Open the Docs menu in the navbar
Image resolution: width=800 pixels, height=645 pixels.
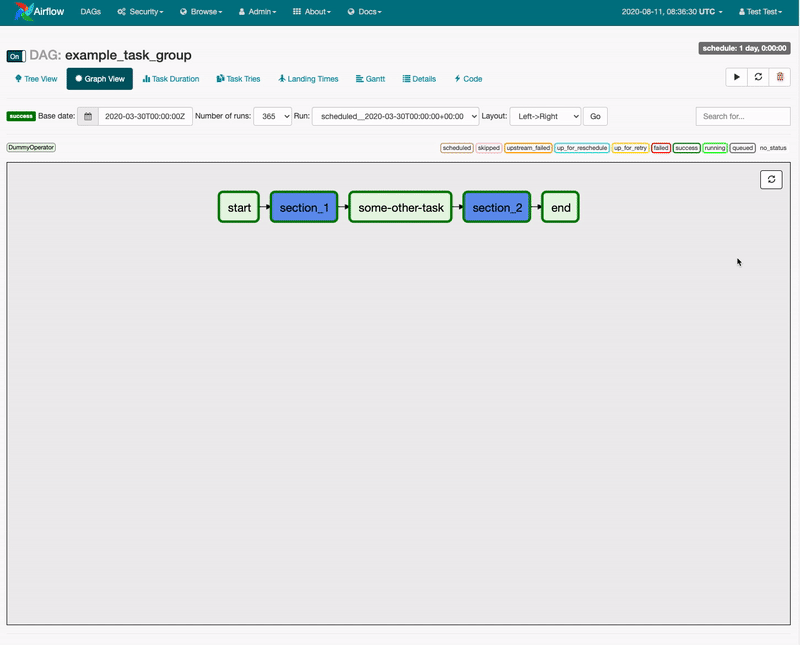[366, 12]
